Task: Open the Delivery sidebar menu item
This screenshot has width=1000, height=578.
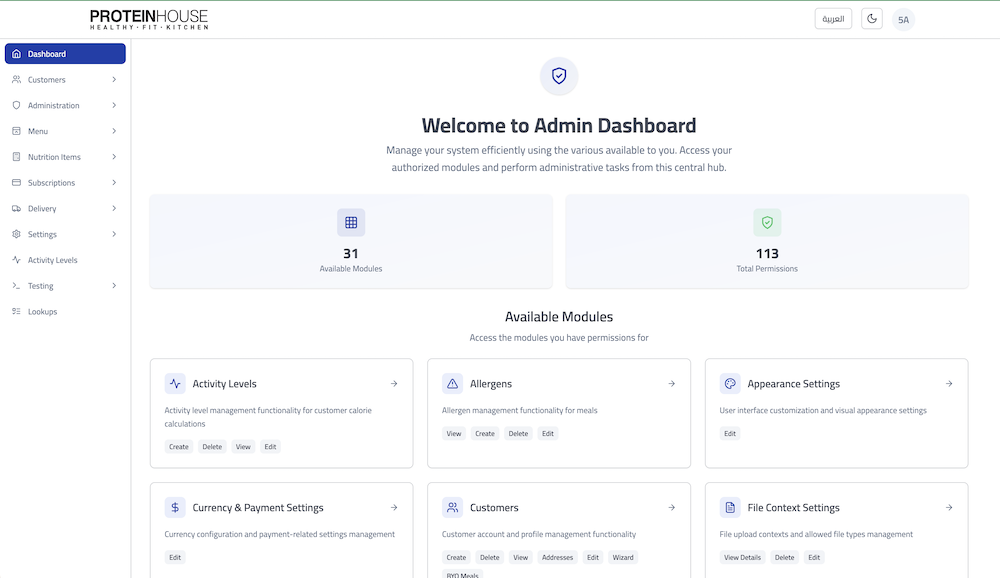Action: coord(42,209)
